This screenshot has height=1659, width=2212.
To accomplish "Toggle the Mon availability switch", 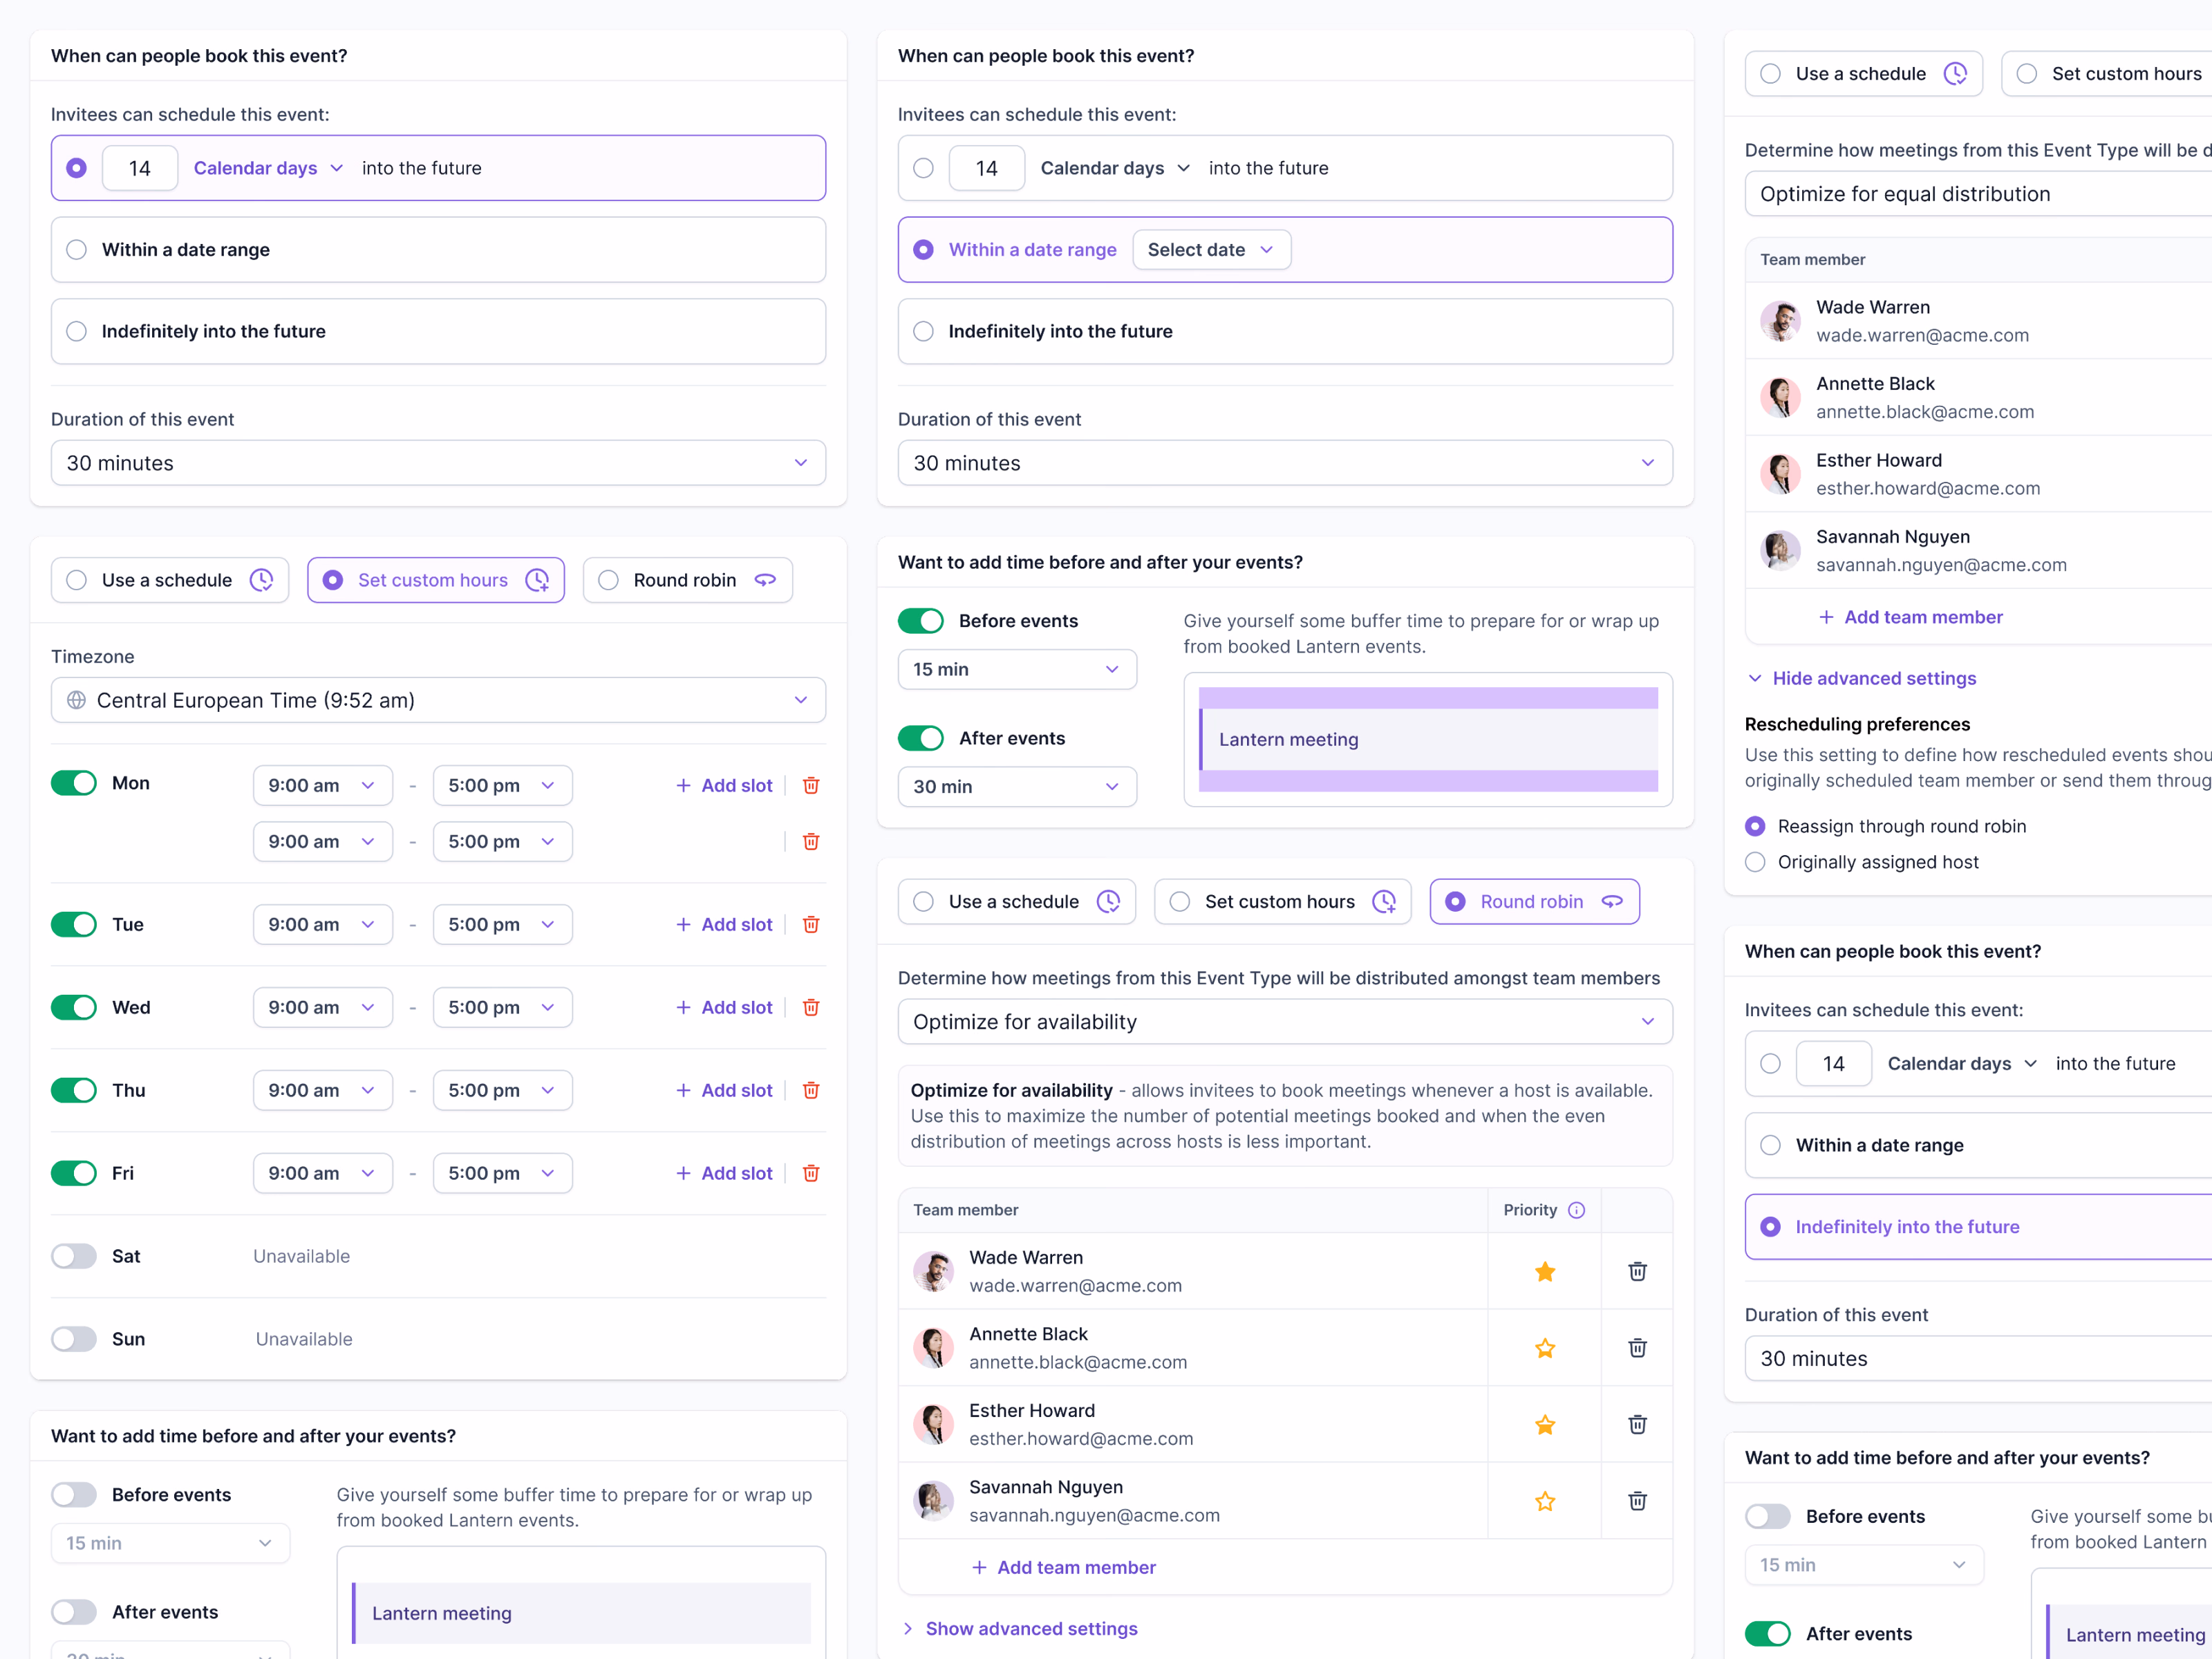I will (74, 783).
